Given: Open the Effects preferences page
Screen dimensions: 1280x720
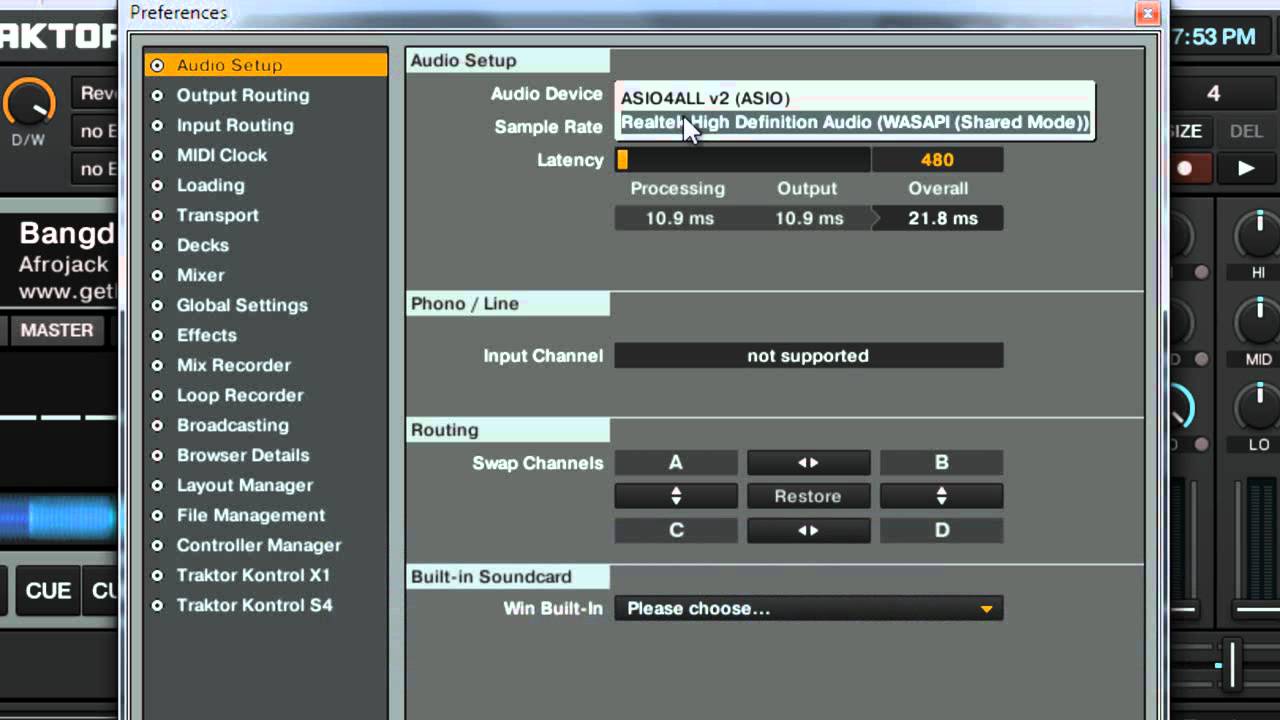Looking at the screenshot, I should point(206,335).
